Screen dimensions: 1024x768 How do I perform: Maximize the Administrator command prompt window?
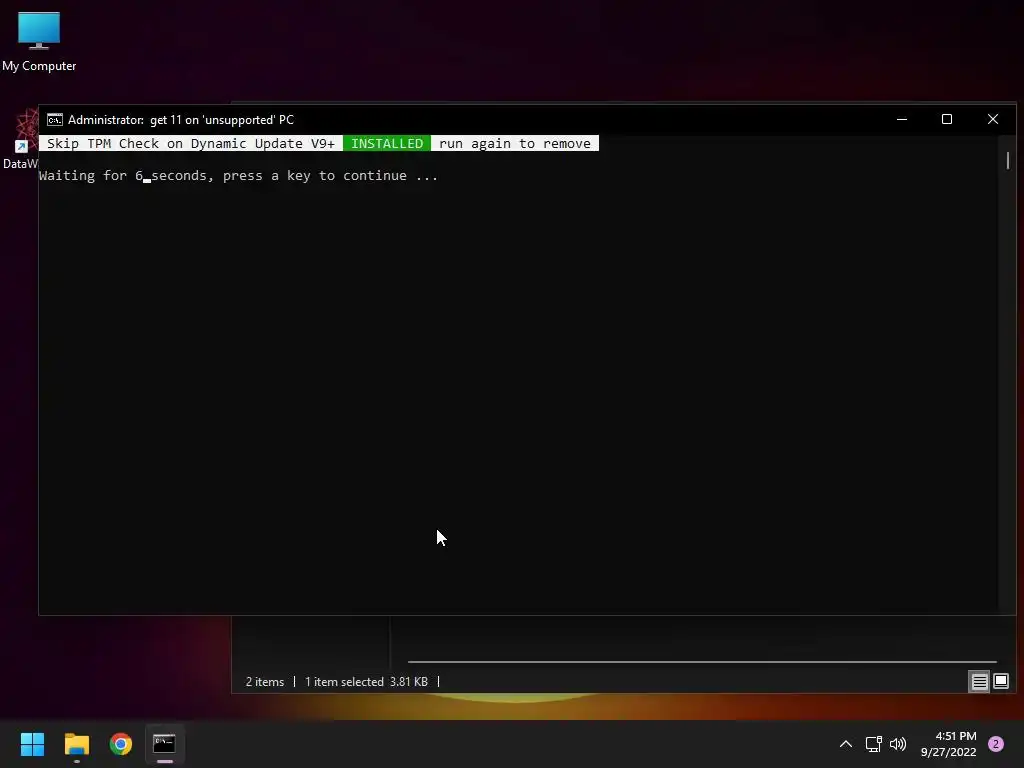coord(947,119)
